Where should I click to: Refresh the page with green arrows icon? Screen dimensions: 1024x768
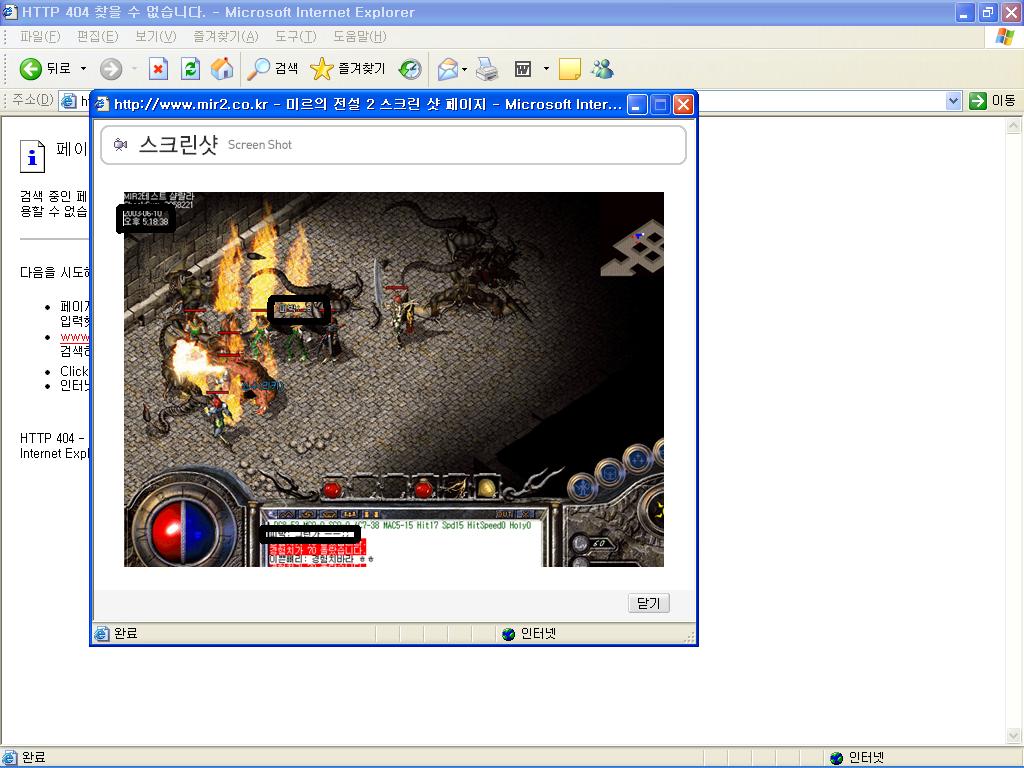[190, 69]
